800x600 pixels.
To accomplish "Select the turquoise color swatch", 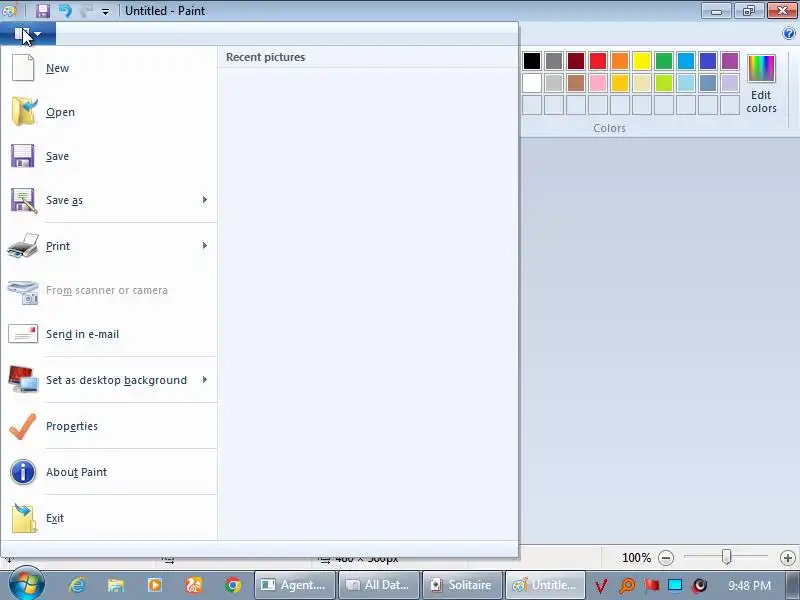I will click(x=686, y=61).
